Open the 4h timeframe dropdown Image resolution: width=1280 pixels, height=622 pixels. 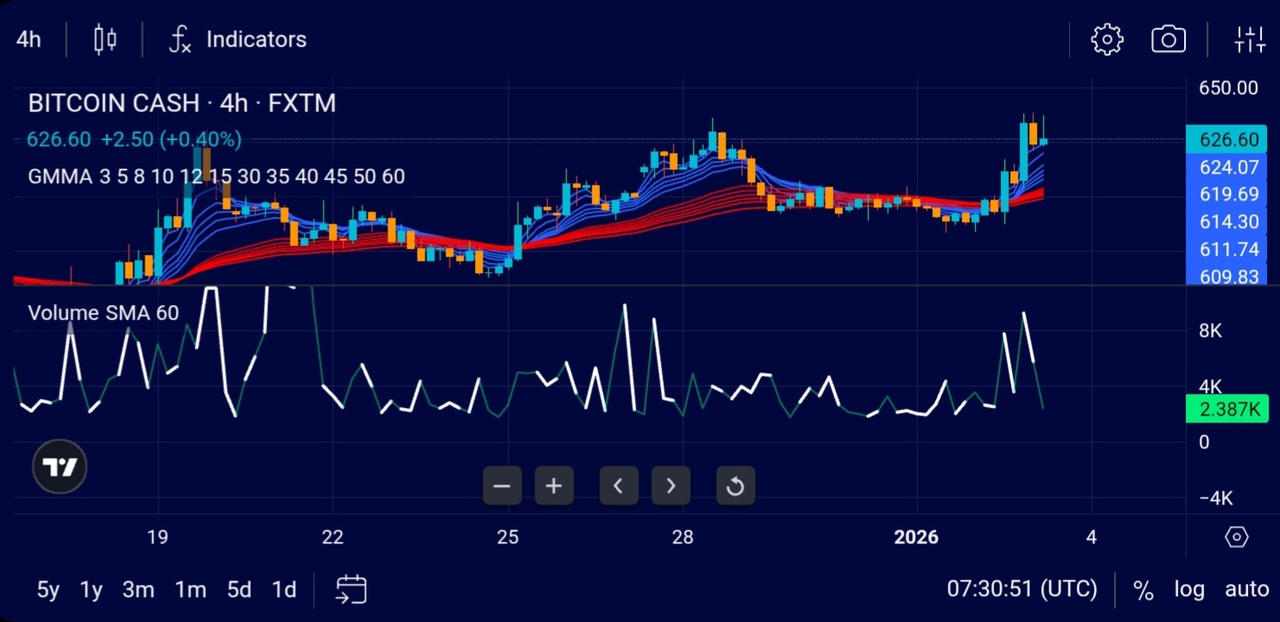[29, 40]
